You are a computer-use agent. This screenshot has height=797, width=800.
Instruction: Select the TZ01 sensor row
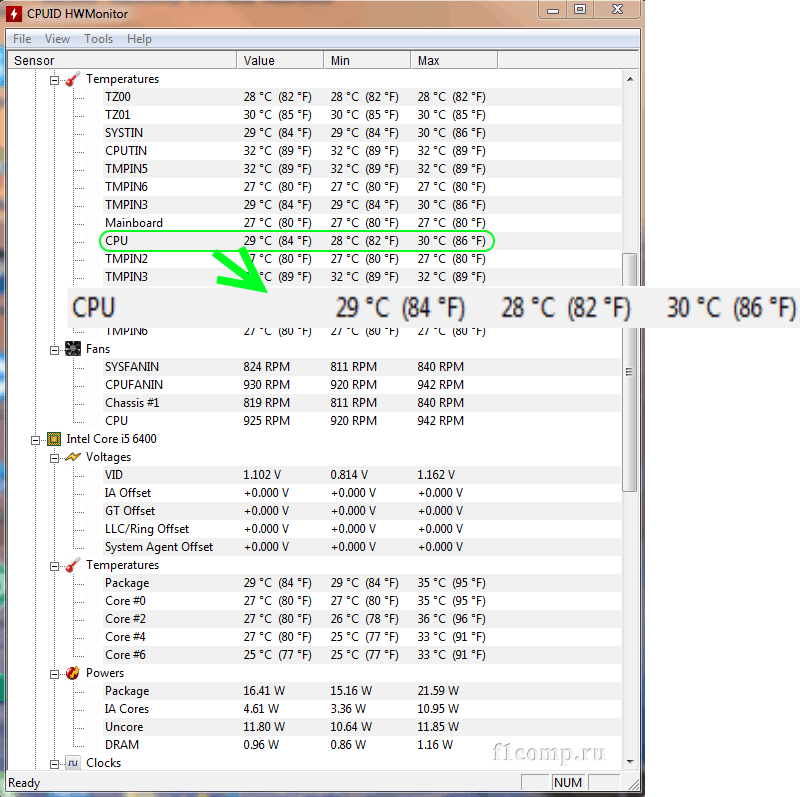(362, 115)
